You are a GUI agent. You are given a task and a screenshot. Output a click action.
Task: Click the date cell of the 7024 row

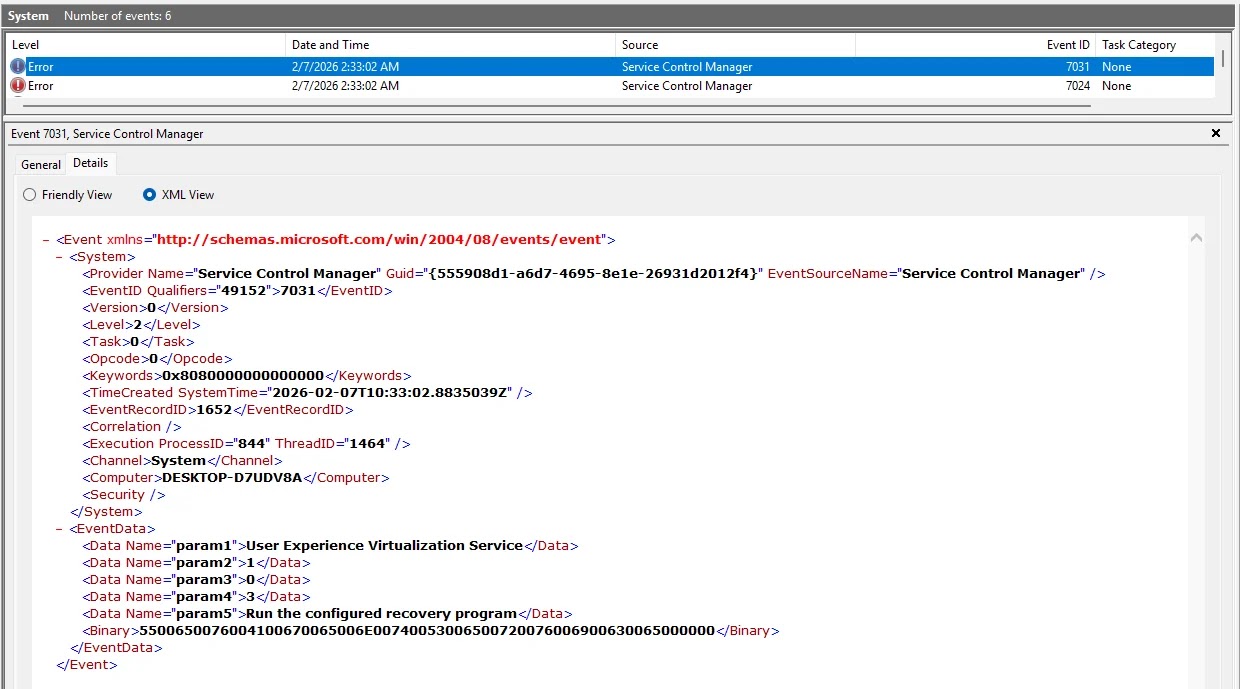[x=345, y=86]
